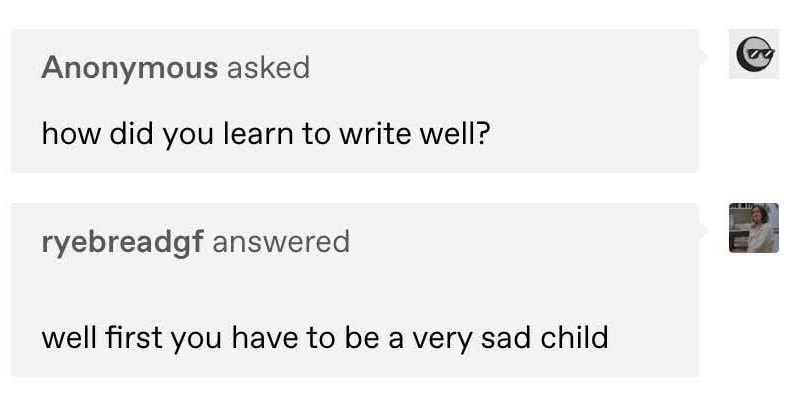Screen dimensions: 788x413
Task: Click the bold Anonymous asker label
Action: point(130,68)
